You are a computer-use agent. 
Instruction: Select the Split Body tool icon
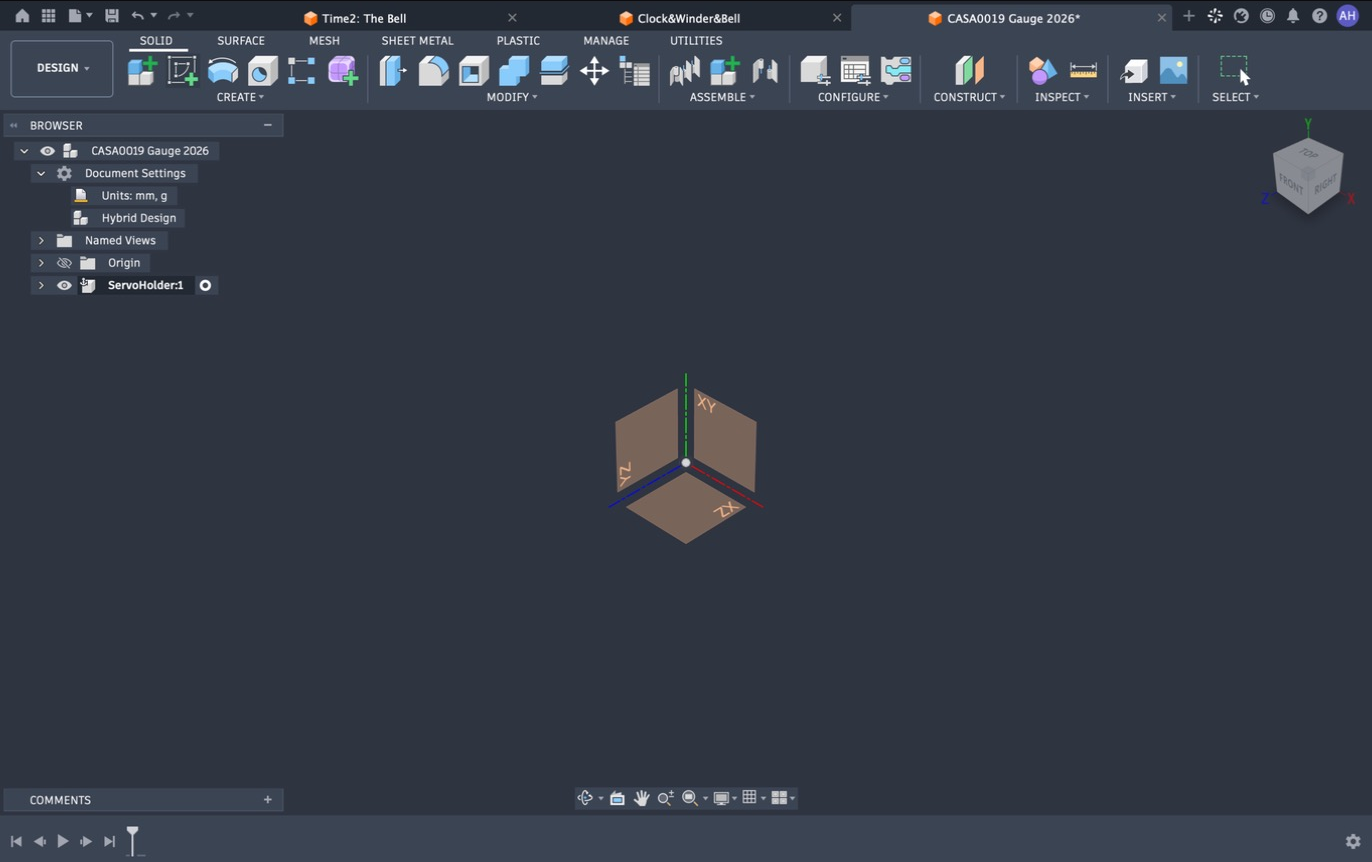[553, 70]
